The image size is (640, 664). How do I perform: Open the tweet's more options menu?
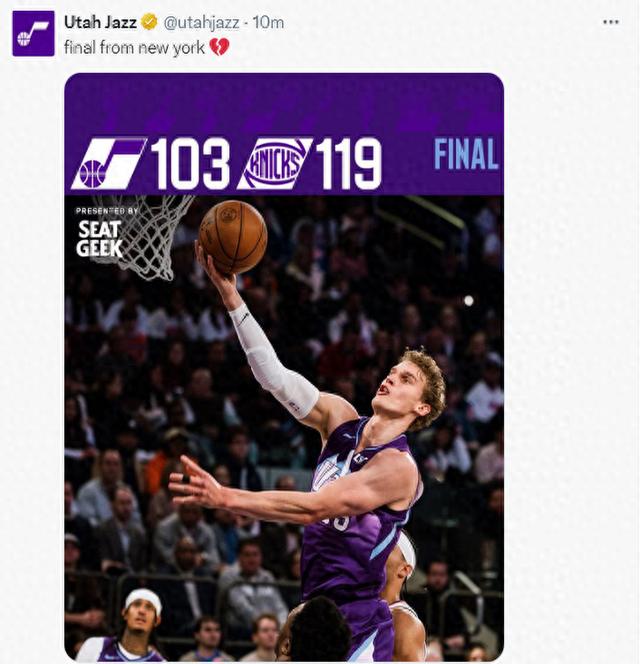(x=610, y=22)
